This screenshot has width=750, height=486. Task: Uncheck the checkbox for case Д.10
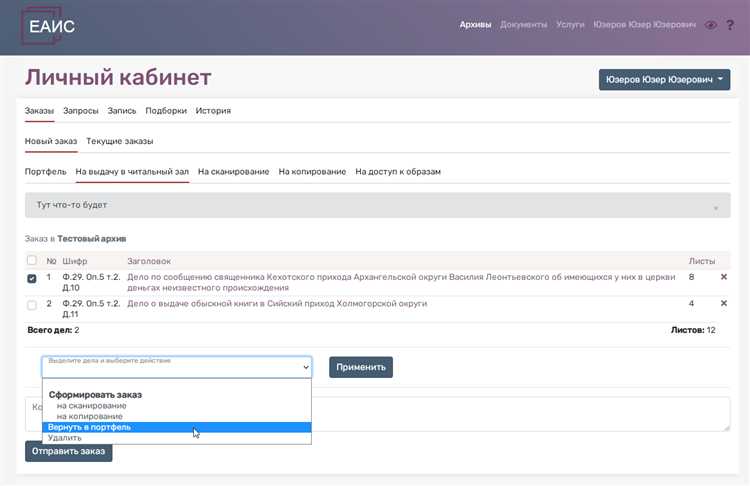32,278
